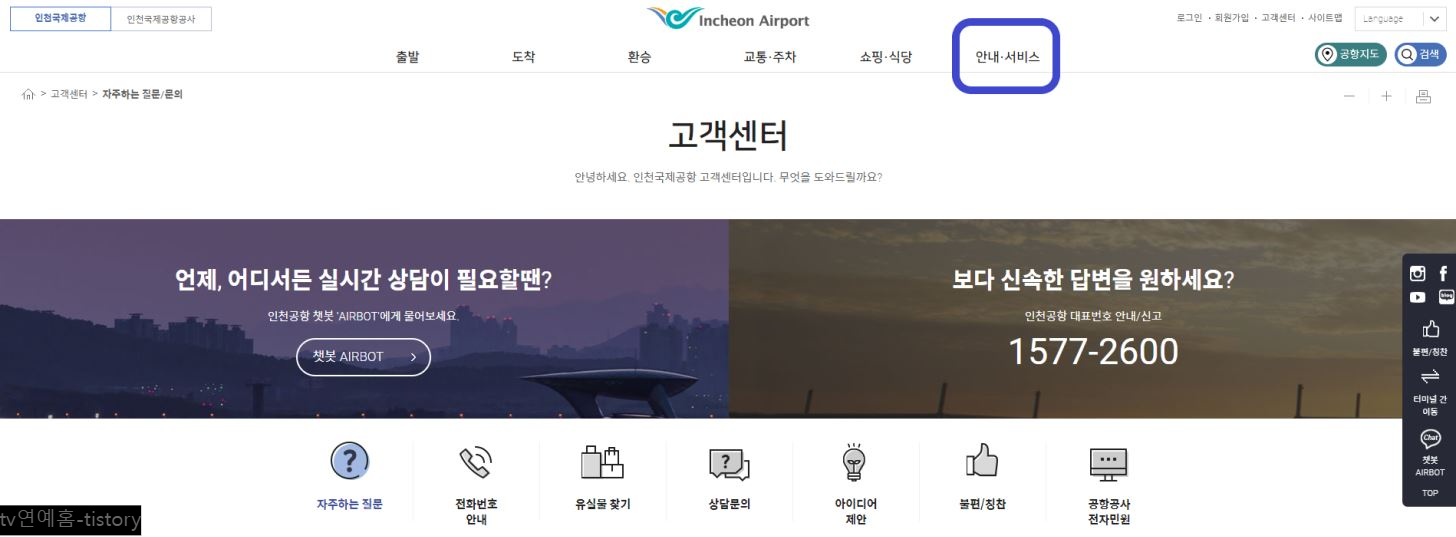Click the 로그인 link
This screenshot has height=537, width=1456.
tap(1189, 18)
